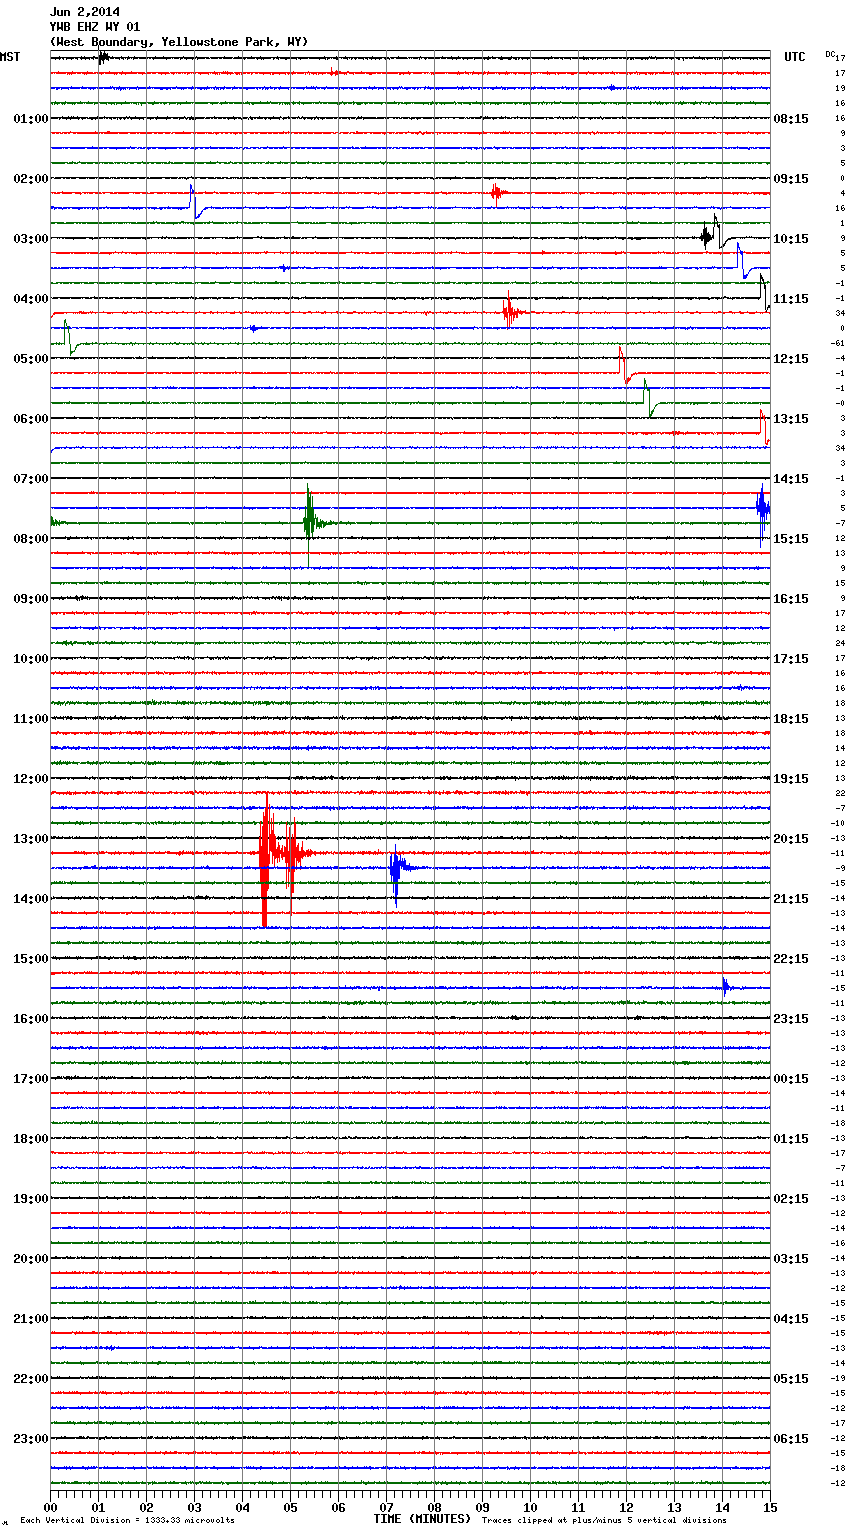Select the '02:00' MST time label
This screenshot has height=1534, width=850.
(30, 179)
